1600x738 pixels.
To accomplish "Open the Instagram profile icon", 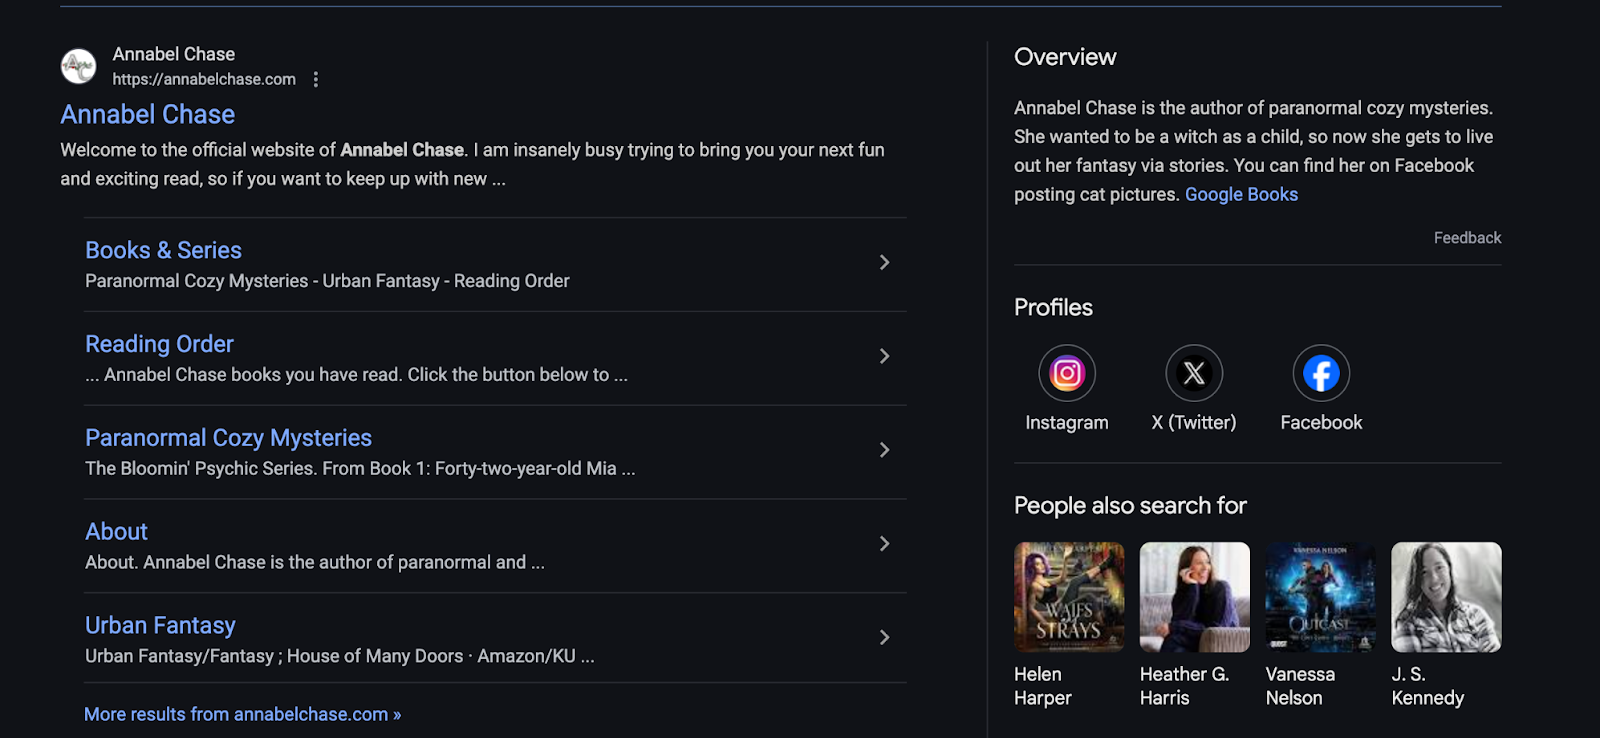I will pyautogui.click(x=1067, y=373).
